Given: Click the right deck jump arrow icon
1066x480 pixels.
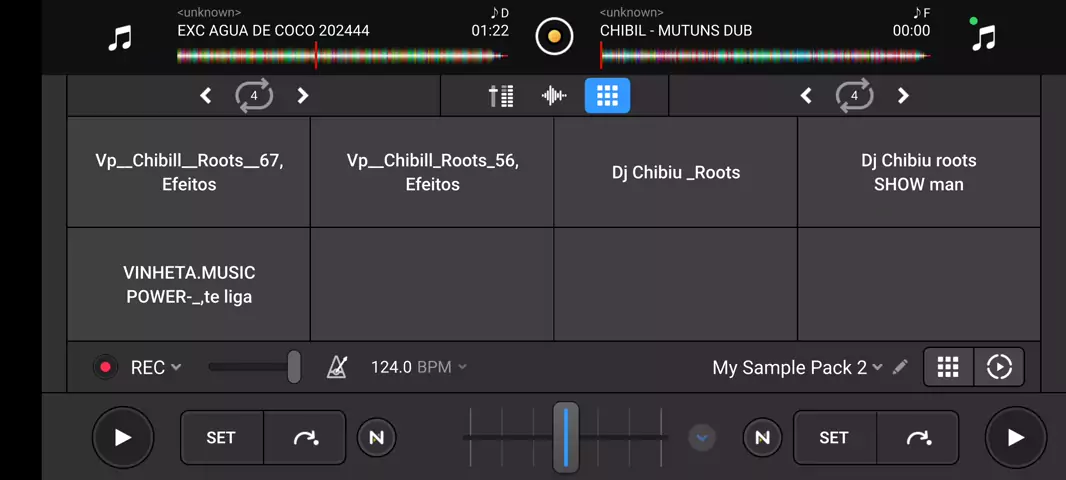Looking at the screenshot, I should [917, 437].
